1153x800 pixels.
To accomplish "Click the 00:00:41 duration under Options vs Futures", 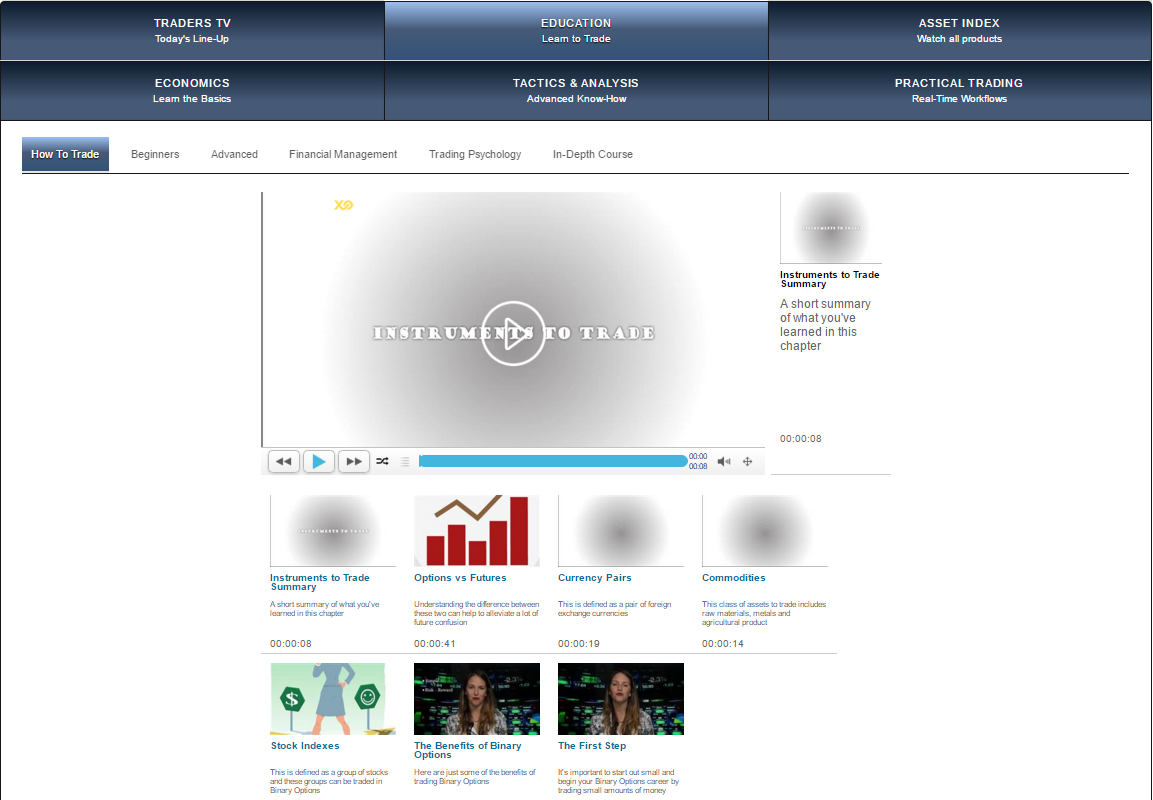I will click(x=435, y=643).
